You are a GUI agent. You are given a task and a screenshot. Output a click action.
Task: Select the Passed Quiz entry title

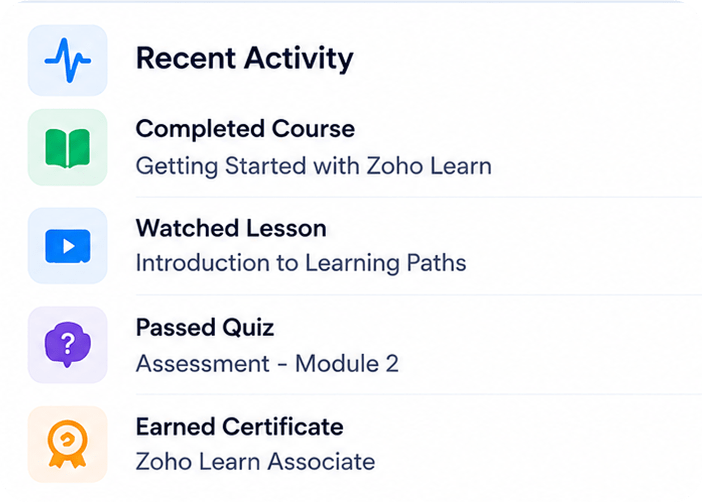(205, 328)
